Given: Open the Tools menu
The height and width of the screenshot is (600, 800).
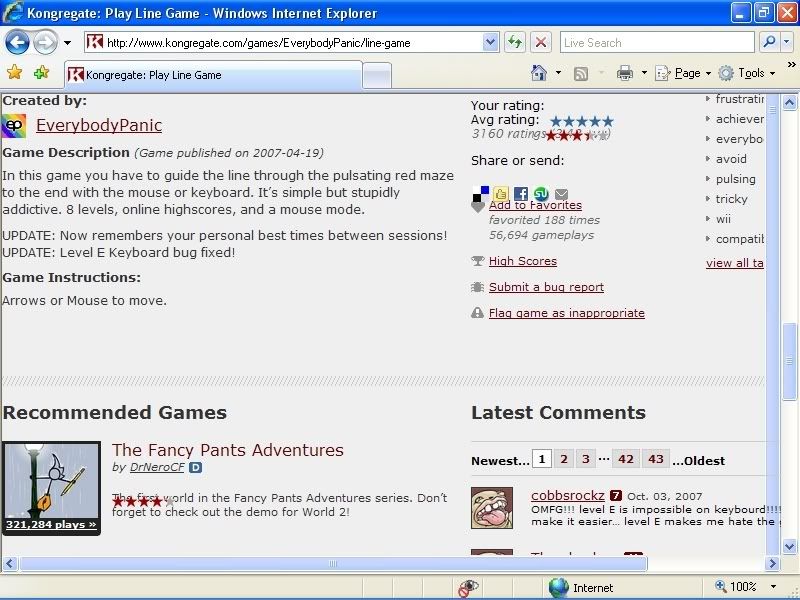Looking at the screenshot, I should pyautogui.click(x=747, y=73).
